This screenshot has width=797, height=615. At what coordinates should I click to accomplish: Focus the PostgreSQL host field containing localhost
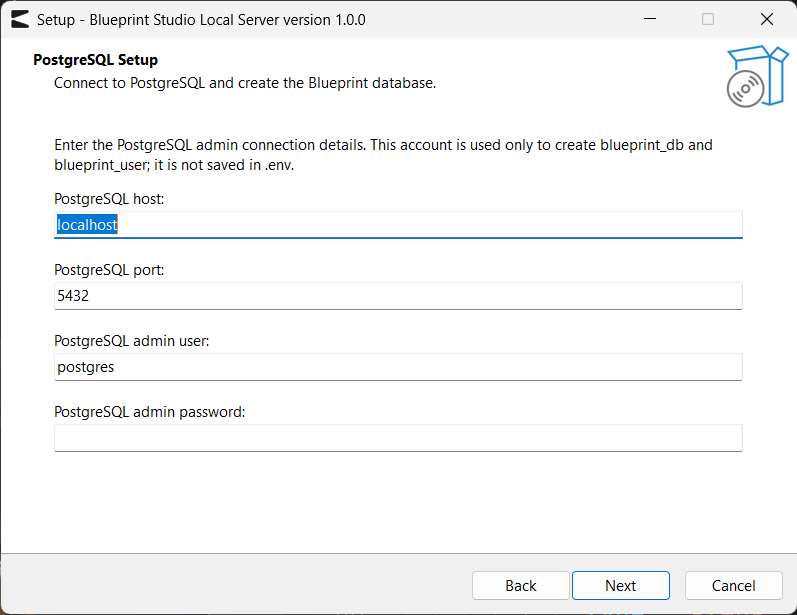(398, 225)
